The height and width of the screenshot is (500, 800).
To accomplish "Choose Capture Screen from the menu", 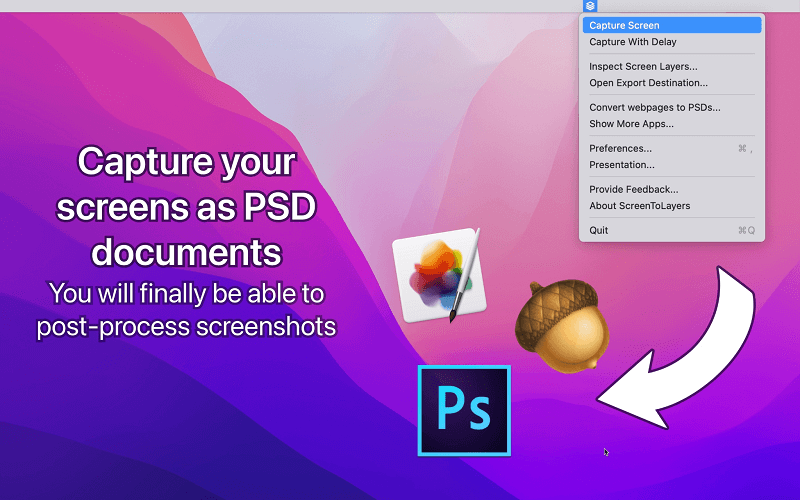I will [672, 25].
